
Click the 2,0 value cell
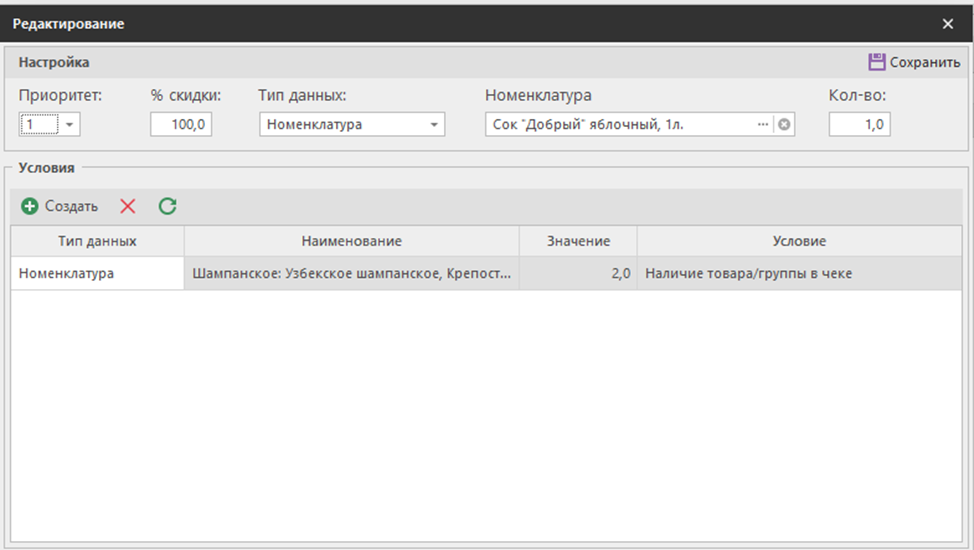(x=577, y=273)
